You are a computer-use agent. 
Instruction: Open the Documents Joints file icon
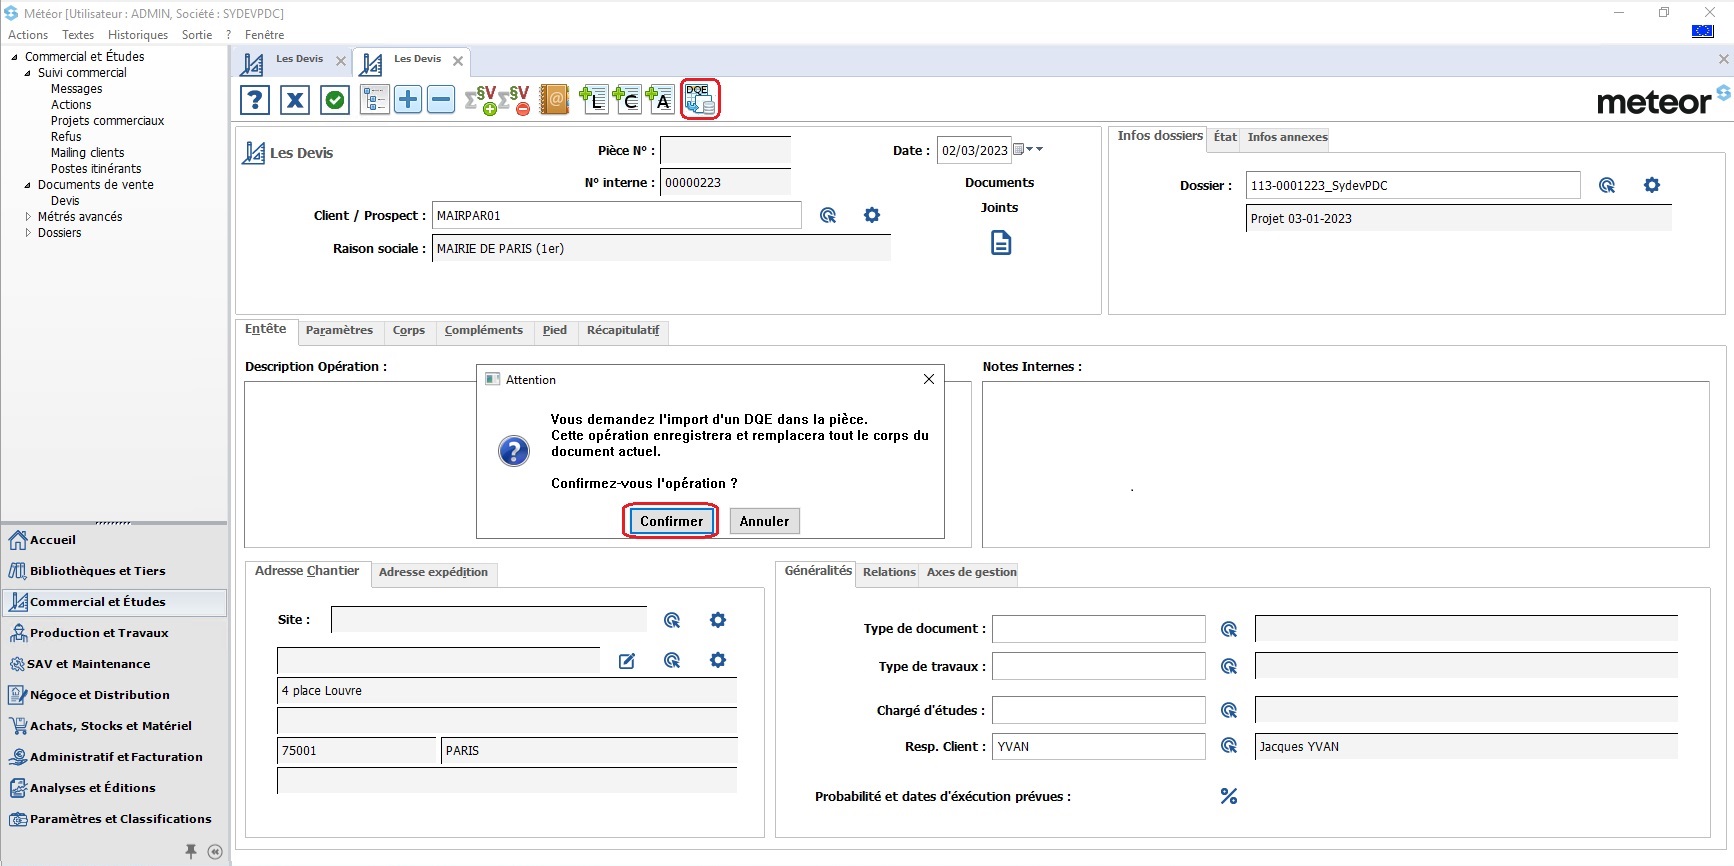[1001, 243]
